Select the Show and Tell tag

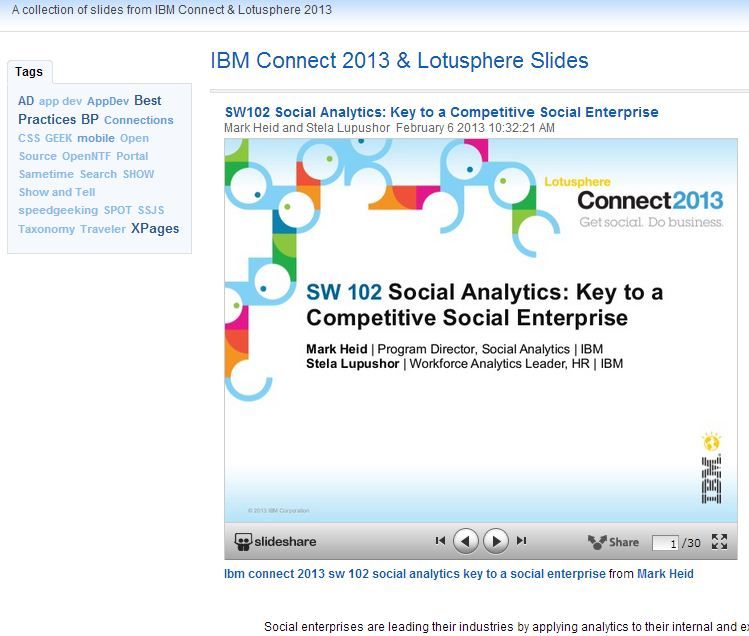pyautogui.click(x=57, y=192)
